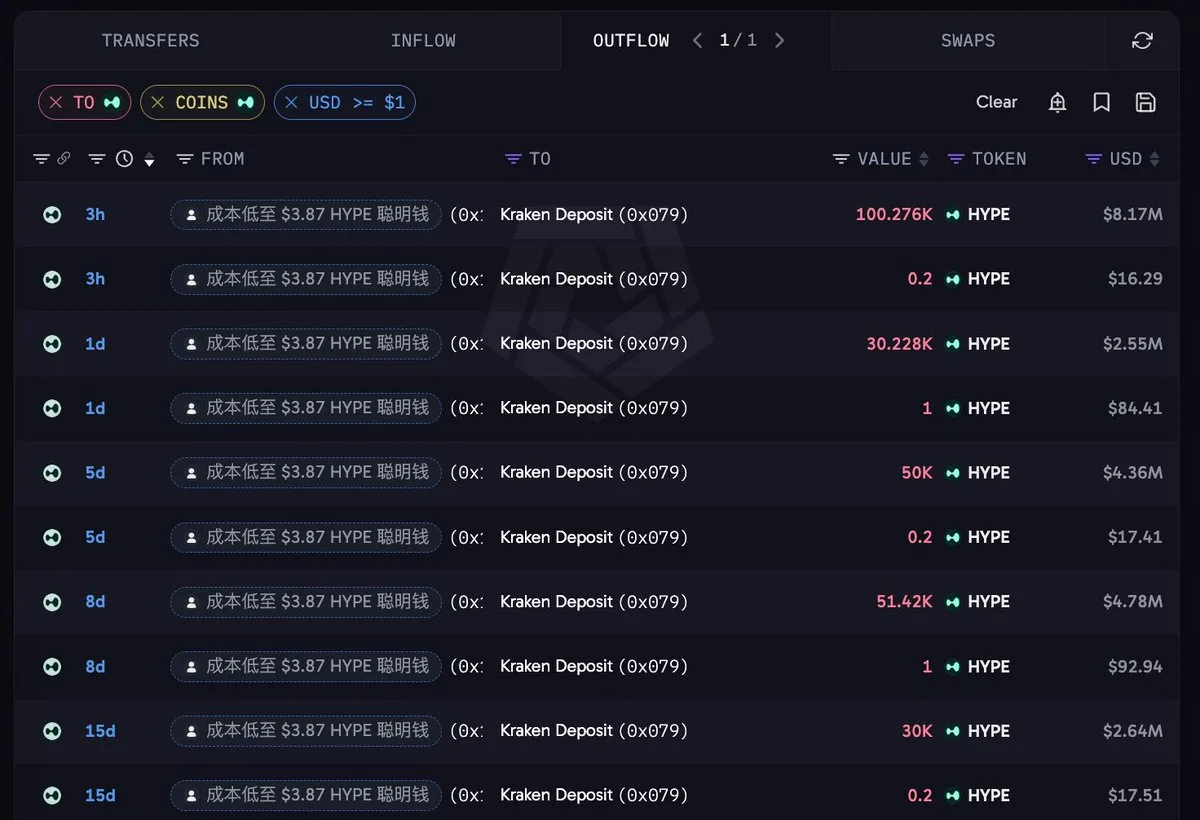The image size is (1200, 820).
Task: Open the chain icon in the $92.94 row
Action: pos(52,666)
